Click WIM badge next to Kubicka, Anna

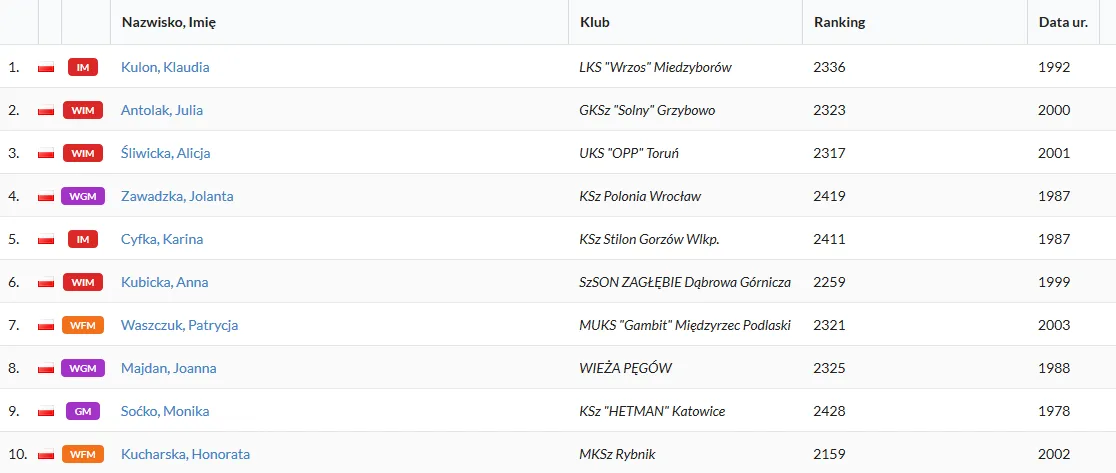[83, 283]
